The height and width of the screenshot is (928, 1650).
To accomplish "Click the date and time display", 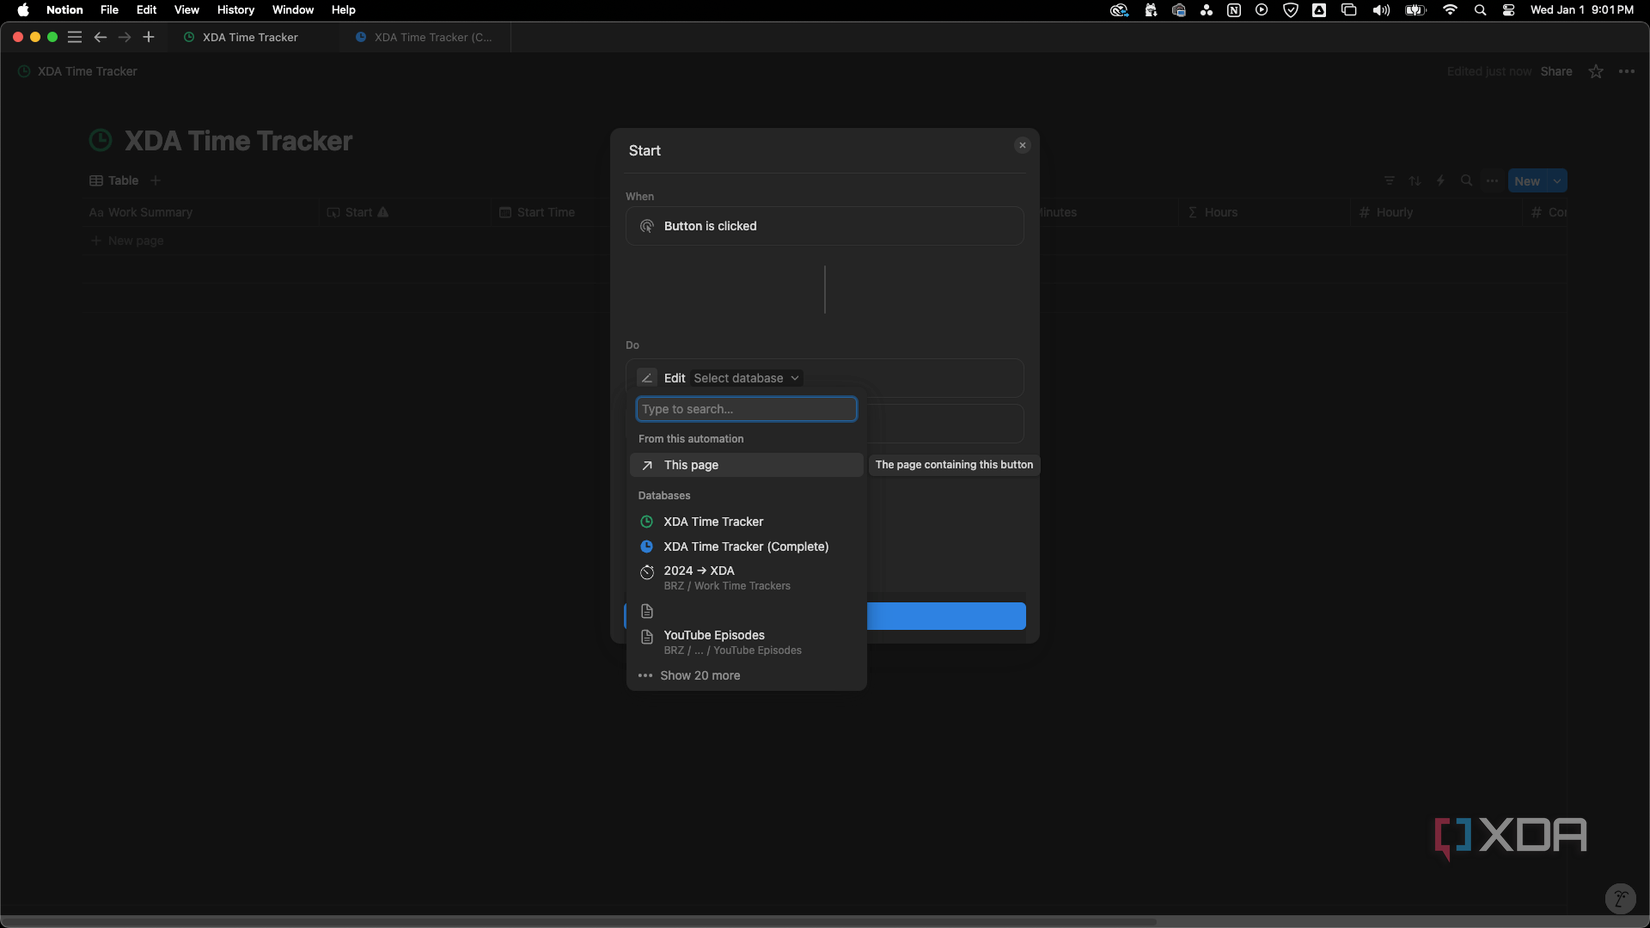I will (1581, 10).
